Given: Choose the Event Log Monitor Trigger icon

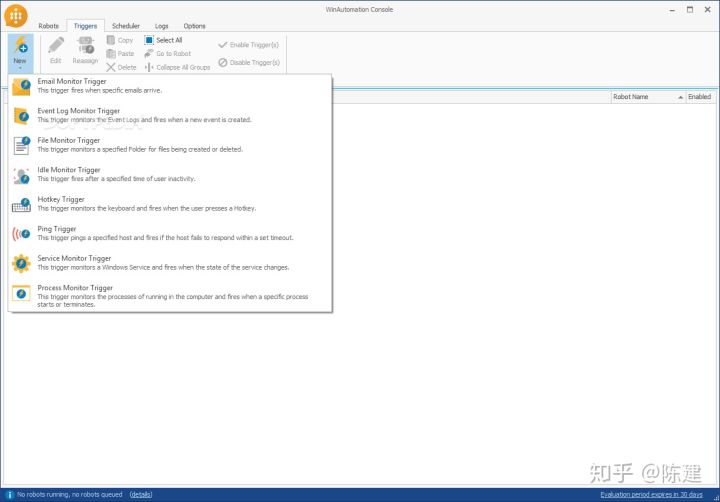Looking at the screenshot, I should 21,116.
